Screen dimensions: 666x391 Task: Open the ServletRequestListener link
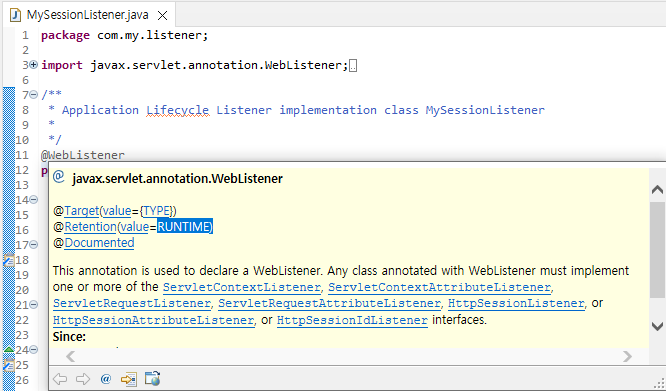coord(132,304)
